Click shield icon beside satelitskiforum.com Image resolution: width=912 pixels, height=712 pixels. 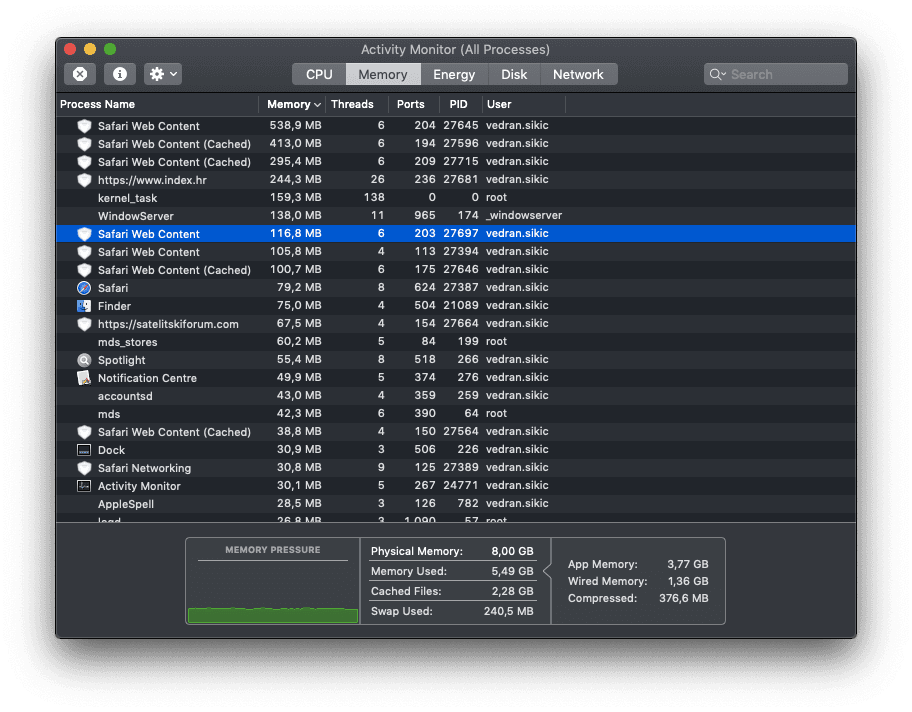coord(84,324)
